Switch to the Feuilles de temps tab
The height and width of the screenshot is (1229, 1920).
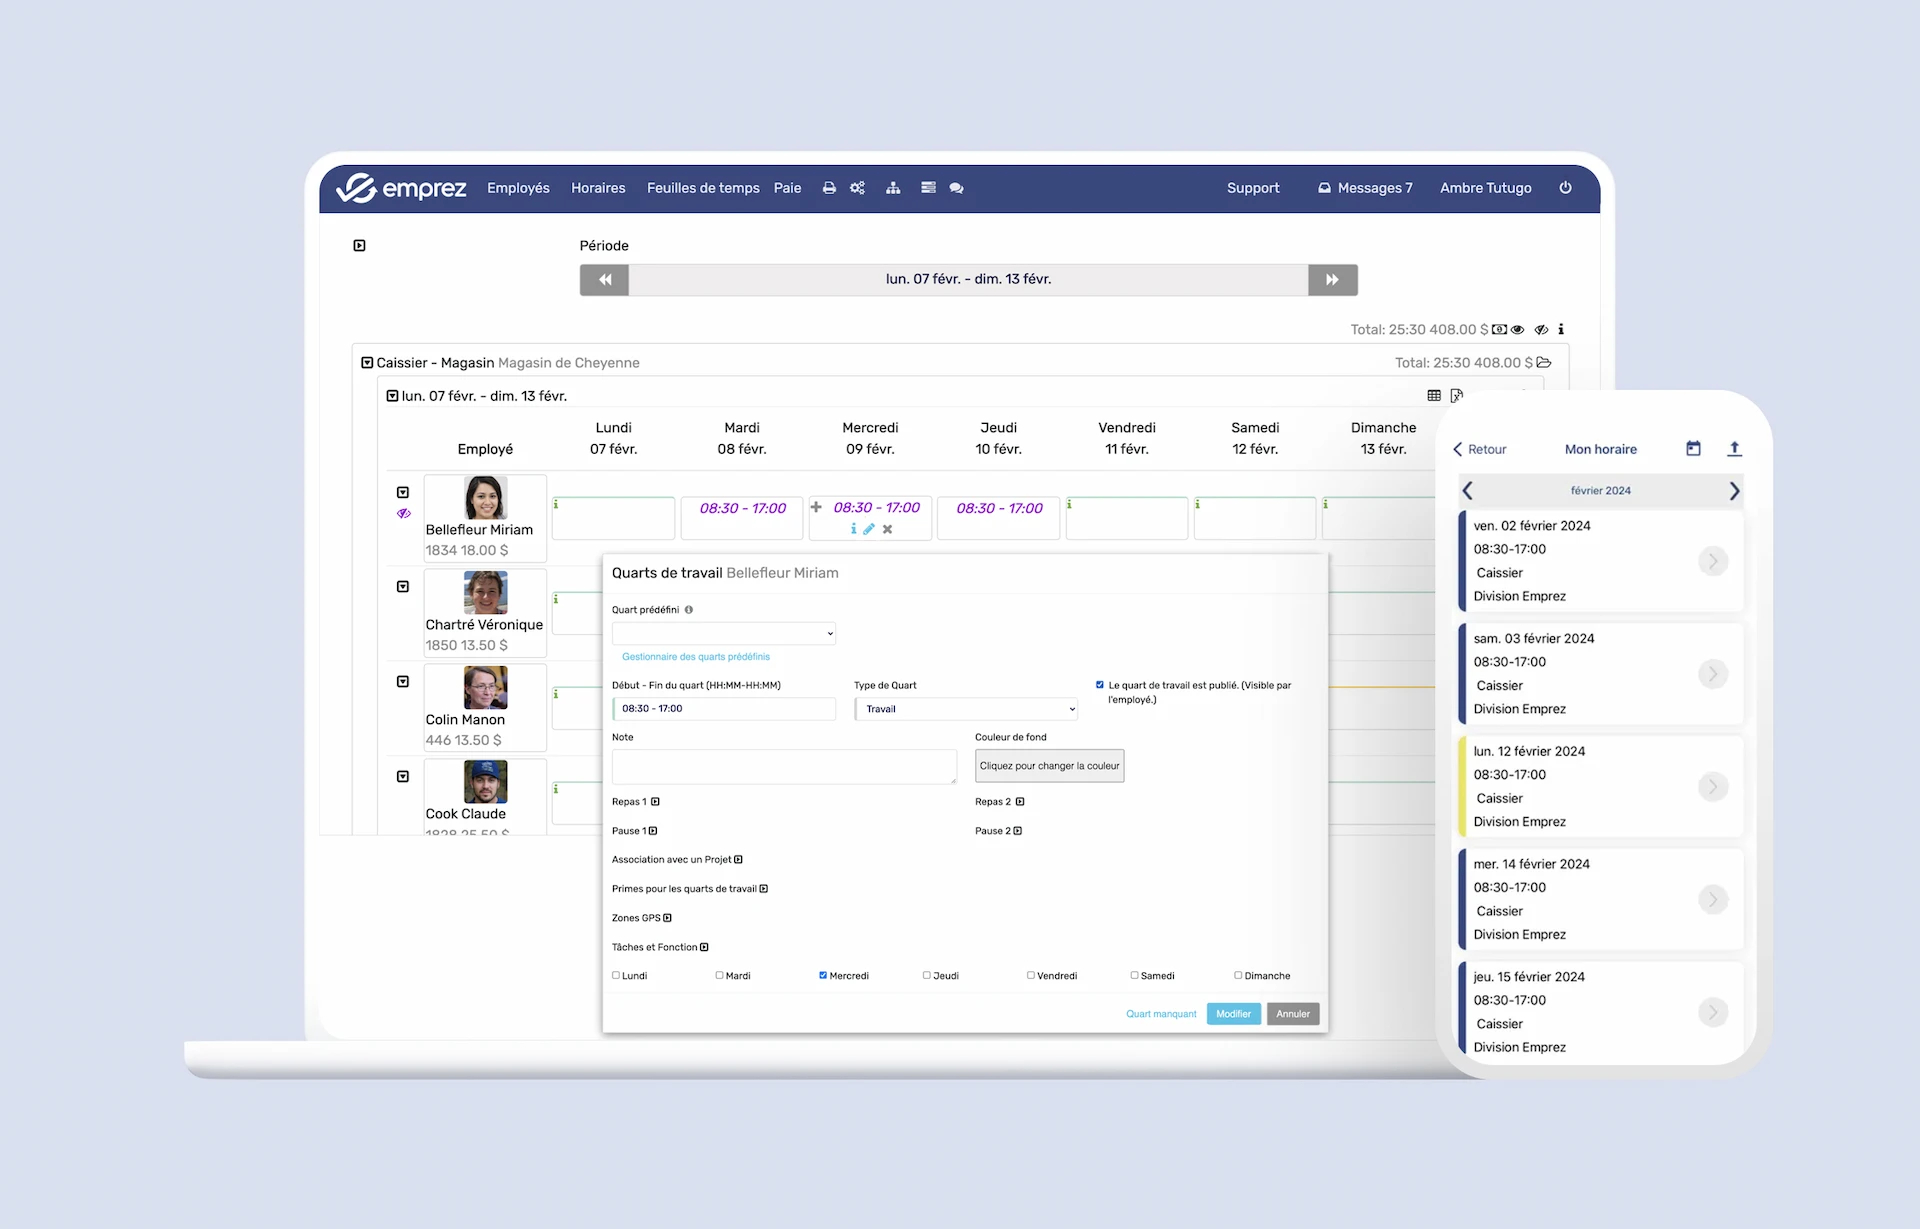703,188
